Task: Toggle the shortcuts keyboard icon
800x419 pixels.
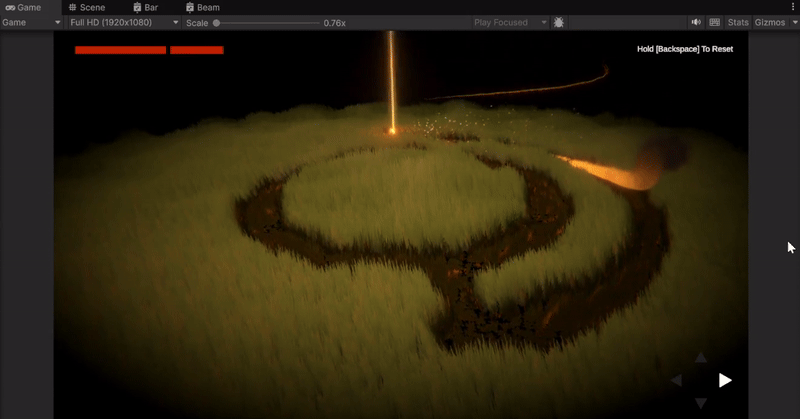Action: click(715, 22)
